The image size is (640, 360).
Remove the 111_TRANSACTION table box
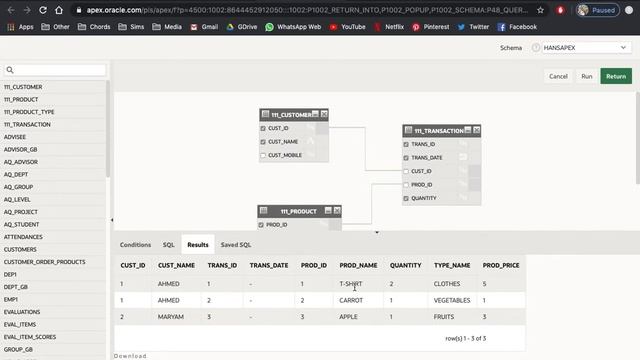476,130
